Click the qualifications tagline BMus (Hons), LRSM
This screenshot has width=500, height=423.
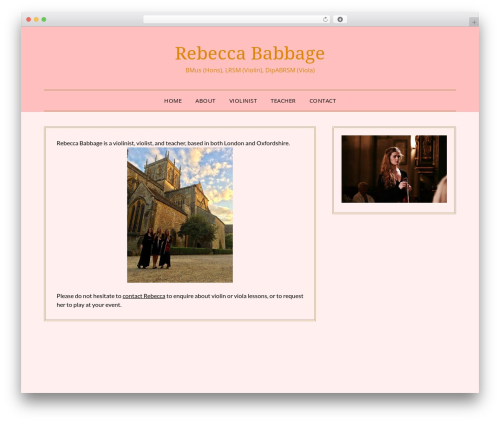point(250,70)
